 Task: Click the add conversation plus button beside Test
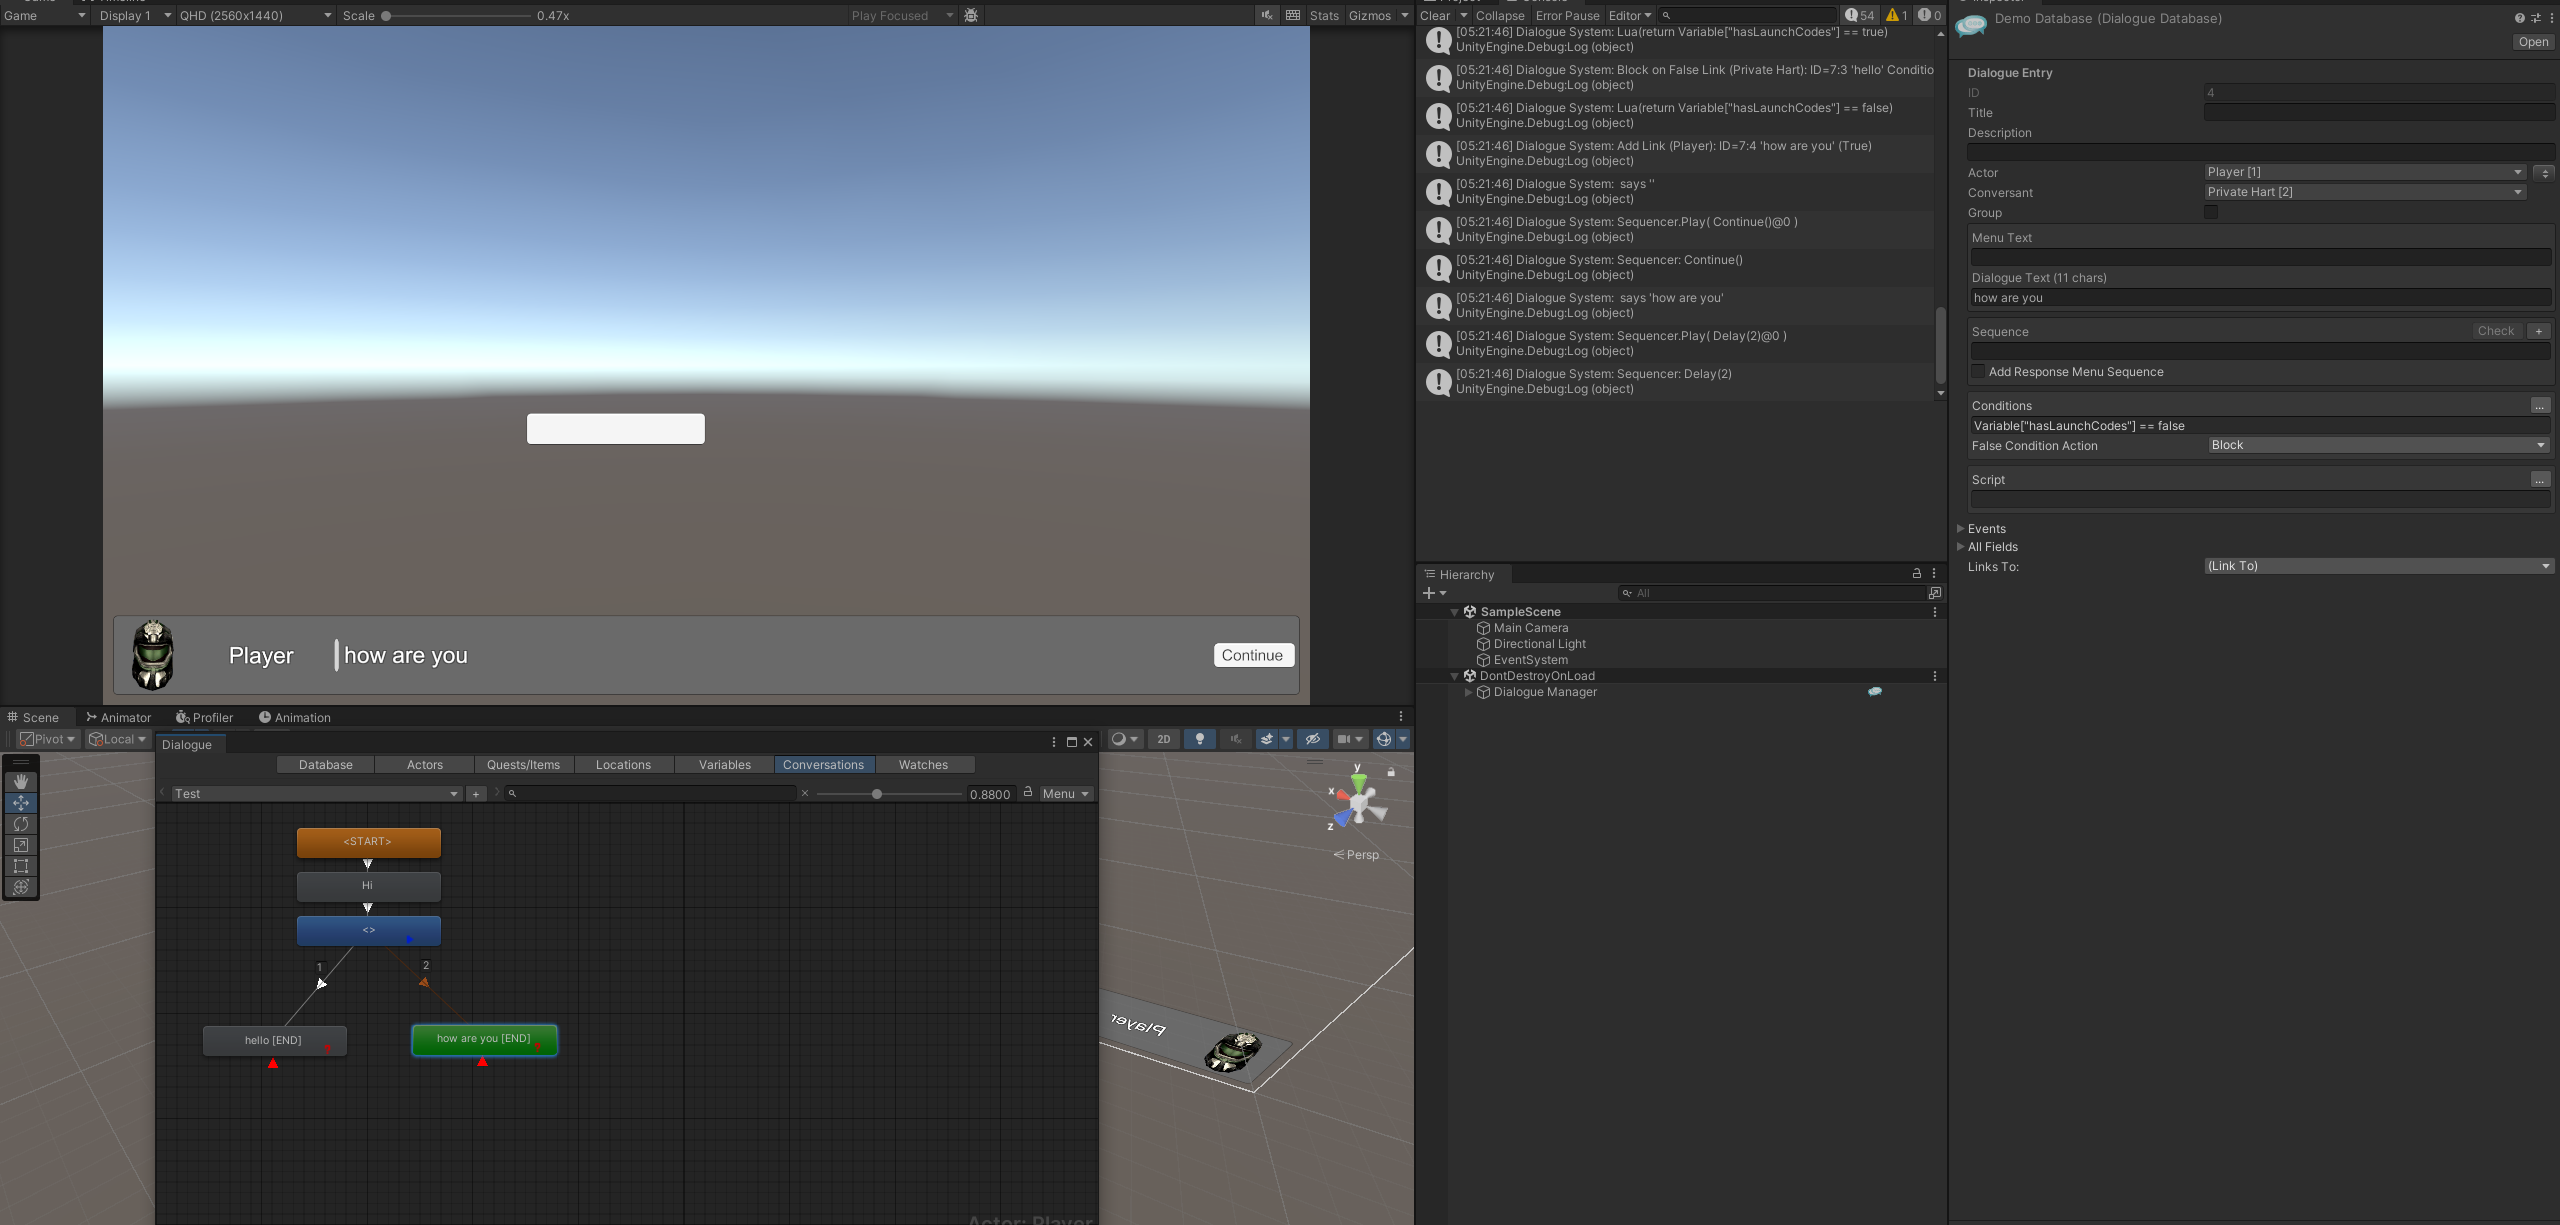point(476,794)
